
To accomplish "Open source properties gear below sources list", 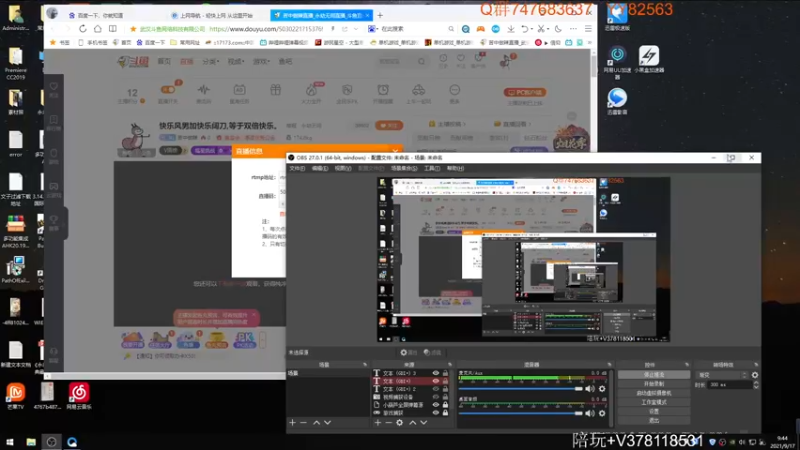I will click(x=399, y=422).
